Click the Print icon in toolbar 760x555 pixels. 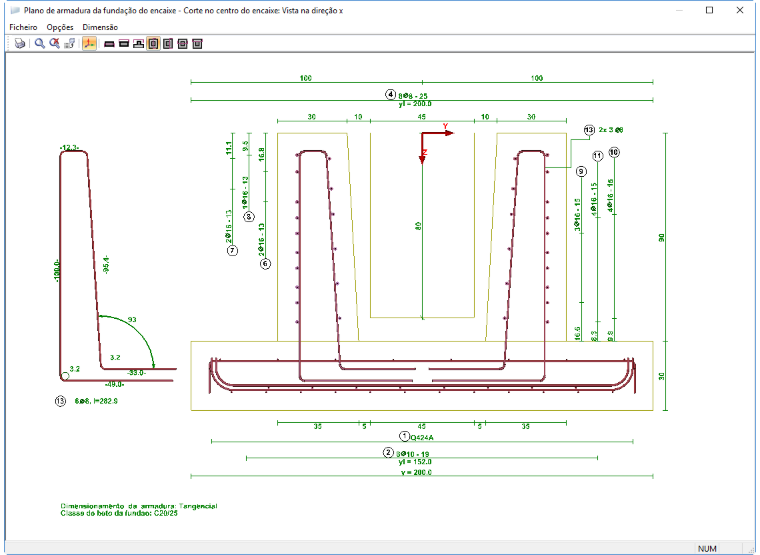point(19,44)
